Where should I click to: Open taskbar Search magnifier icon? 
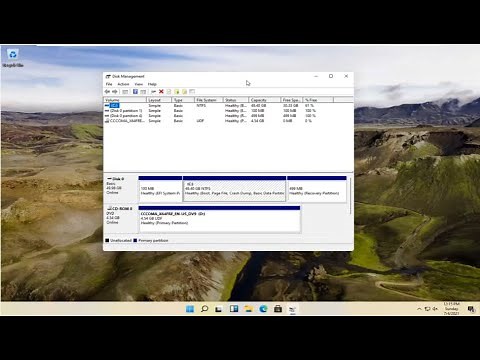(x=204, y=309)
